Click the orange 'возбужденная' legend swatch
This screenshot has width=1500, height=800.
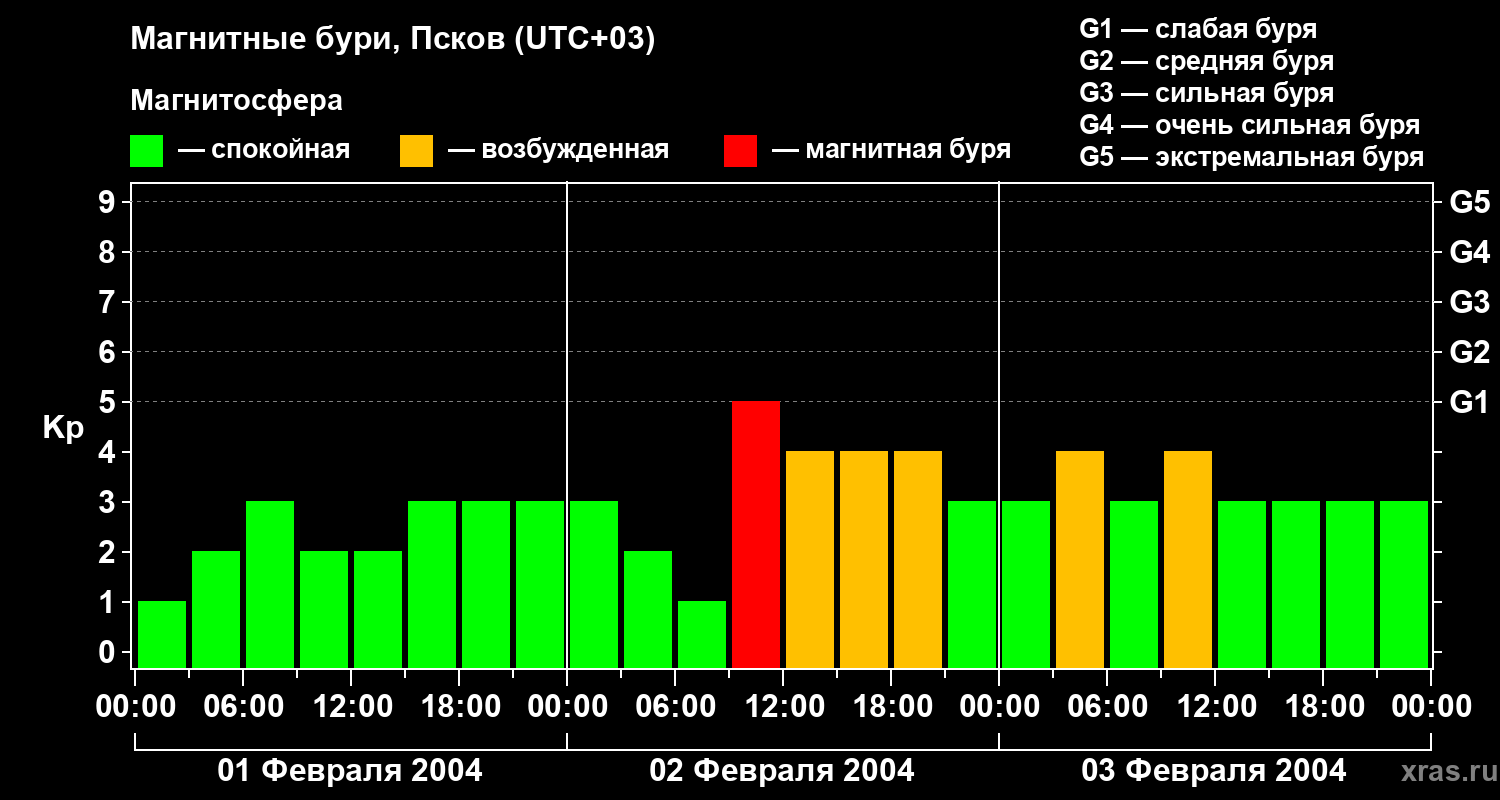[417, 151]
